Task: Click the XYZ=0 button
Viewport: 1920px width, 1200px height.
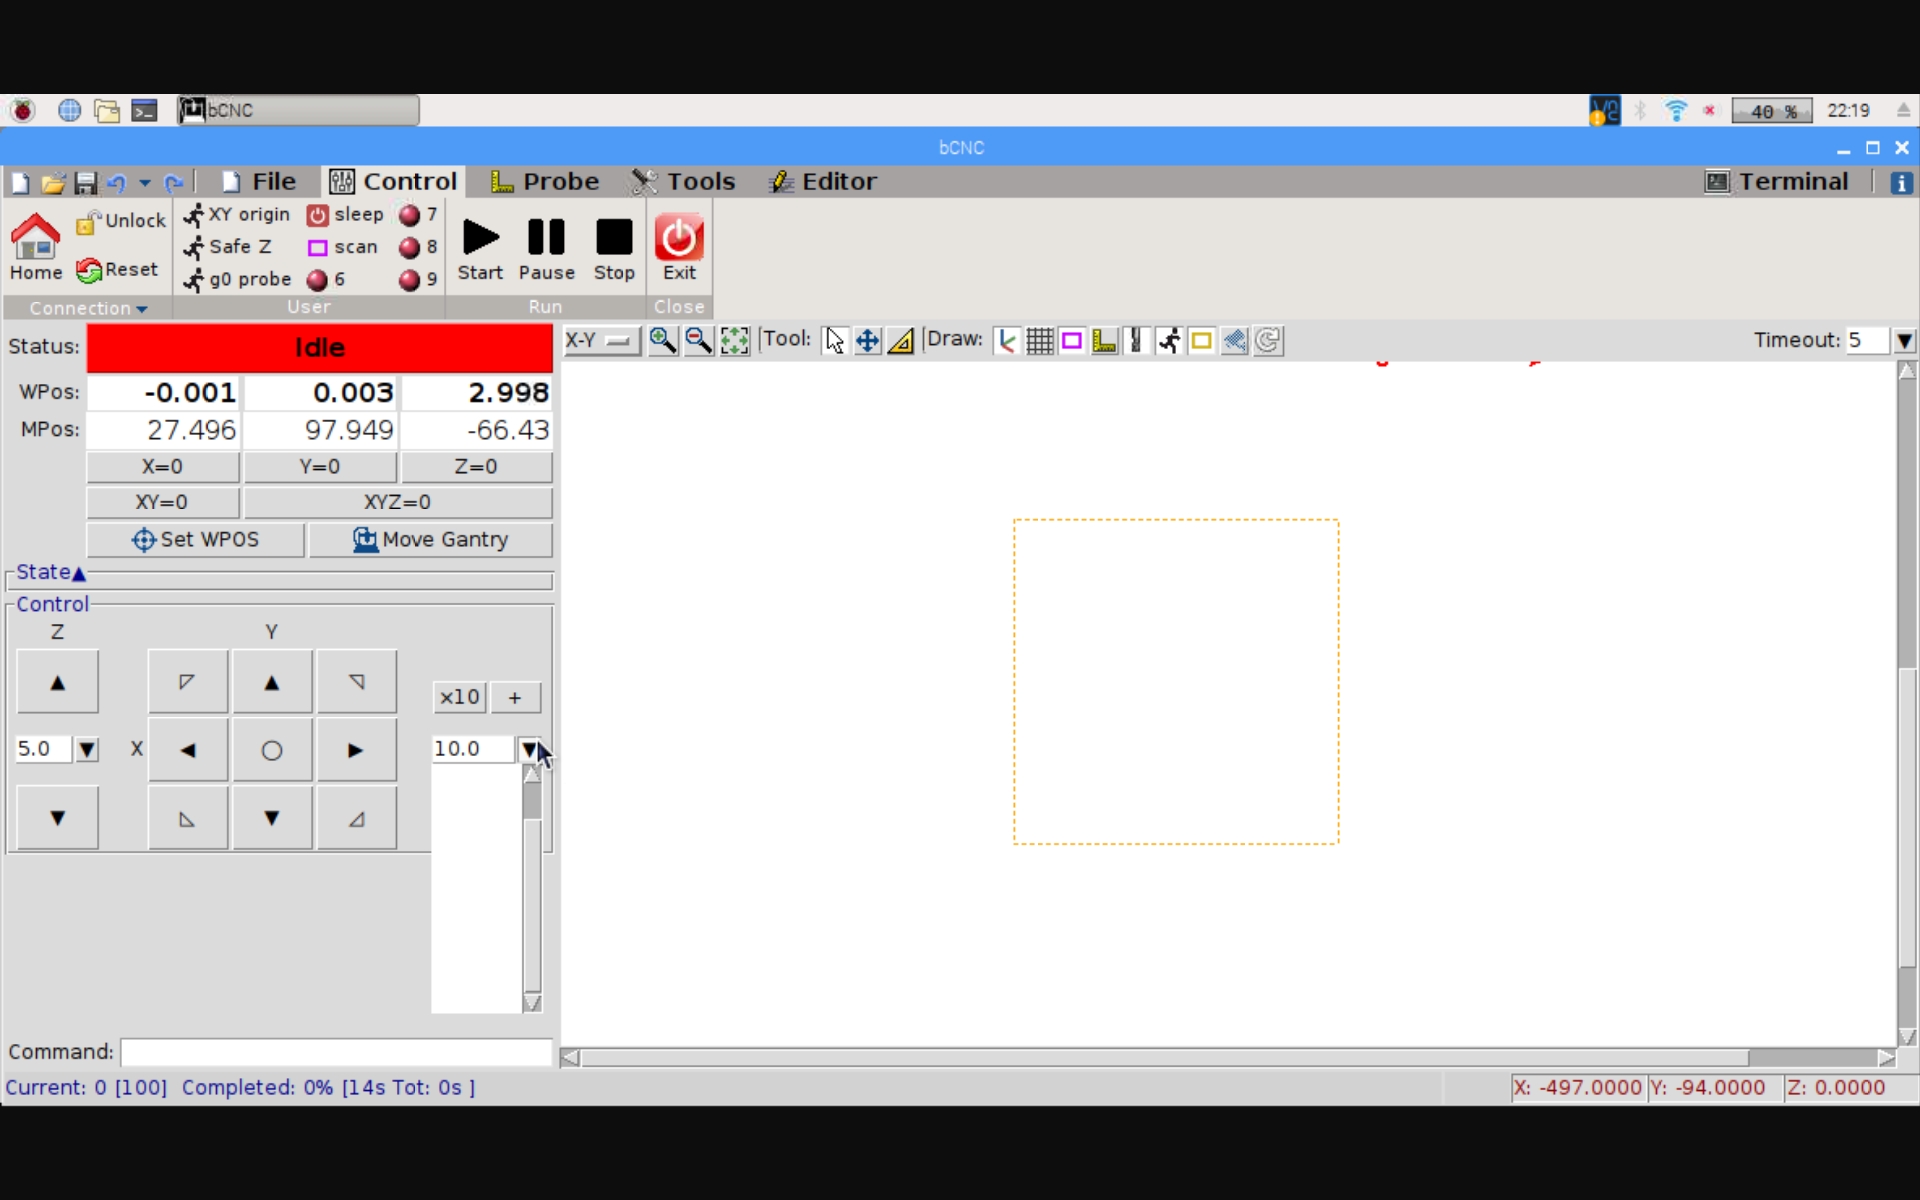Action: point(397,502)
